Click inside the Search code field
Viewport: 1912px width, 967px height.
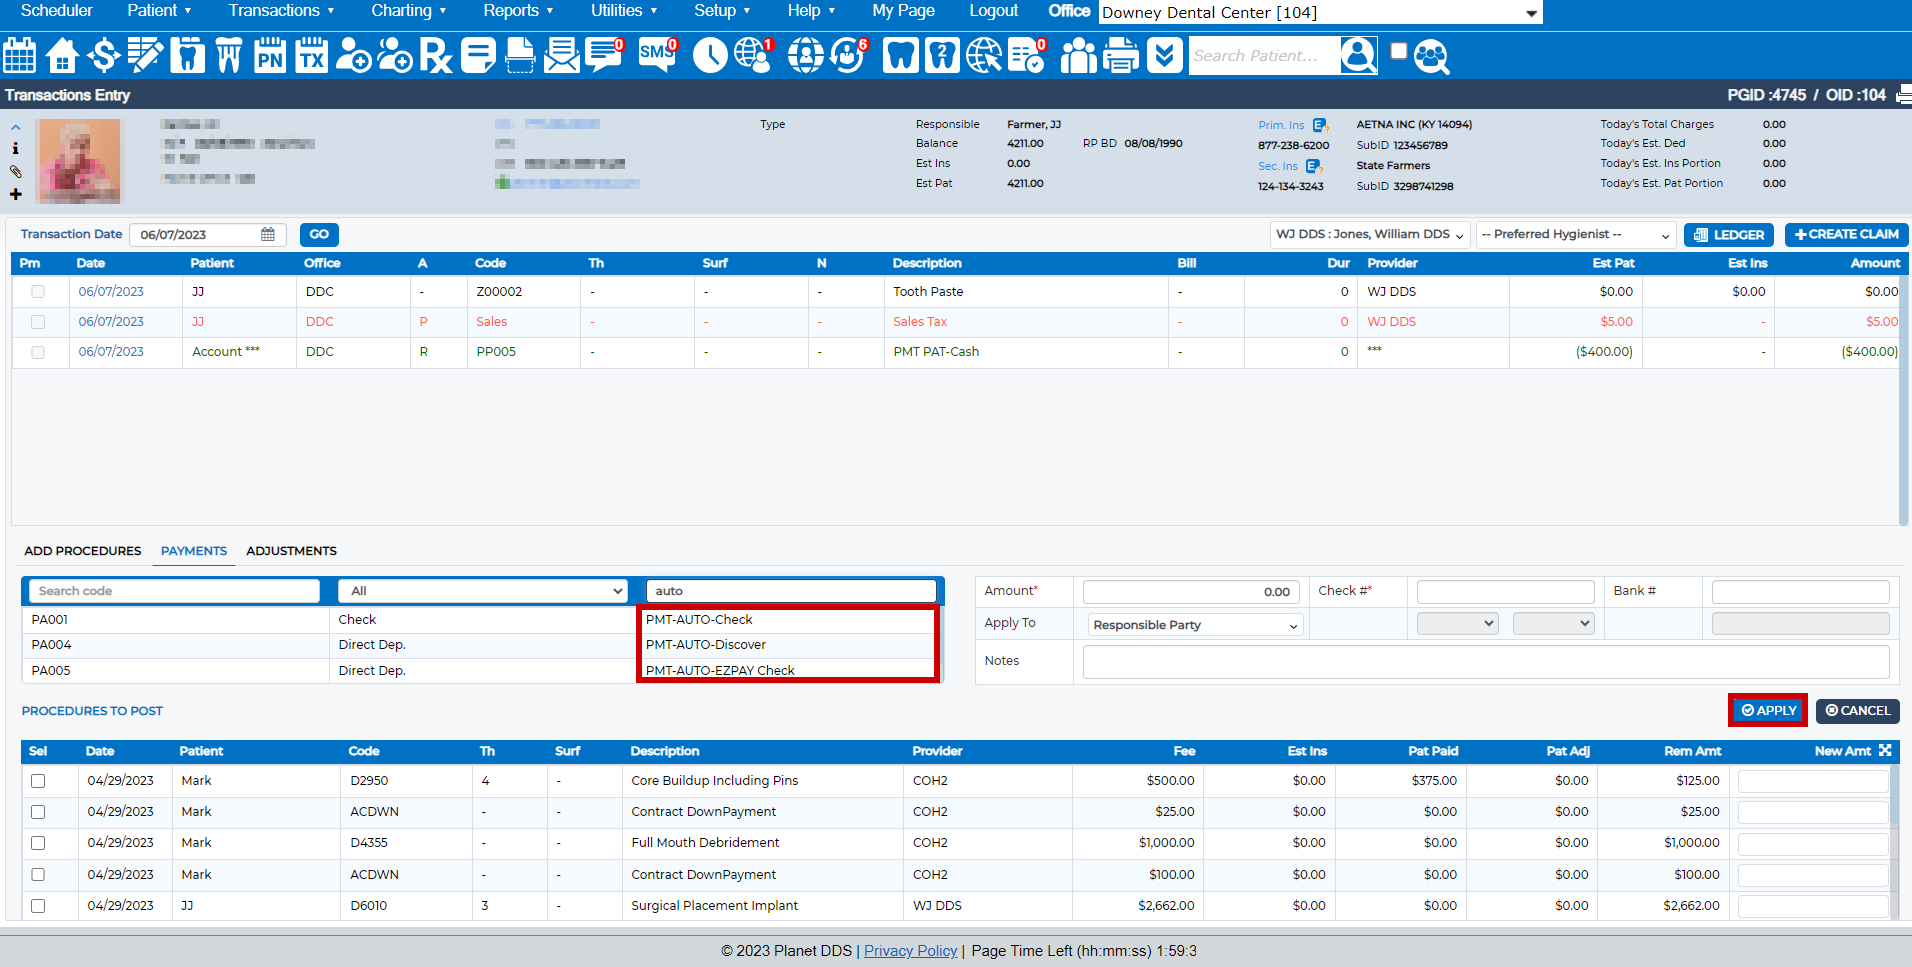click(173, 590)
